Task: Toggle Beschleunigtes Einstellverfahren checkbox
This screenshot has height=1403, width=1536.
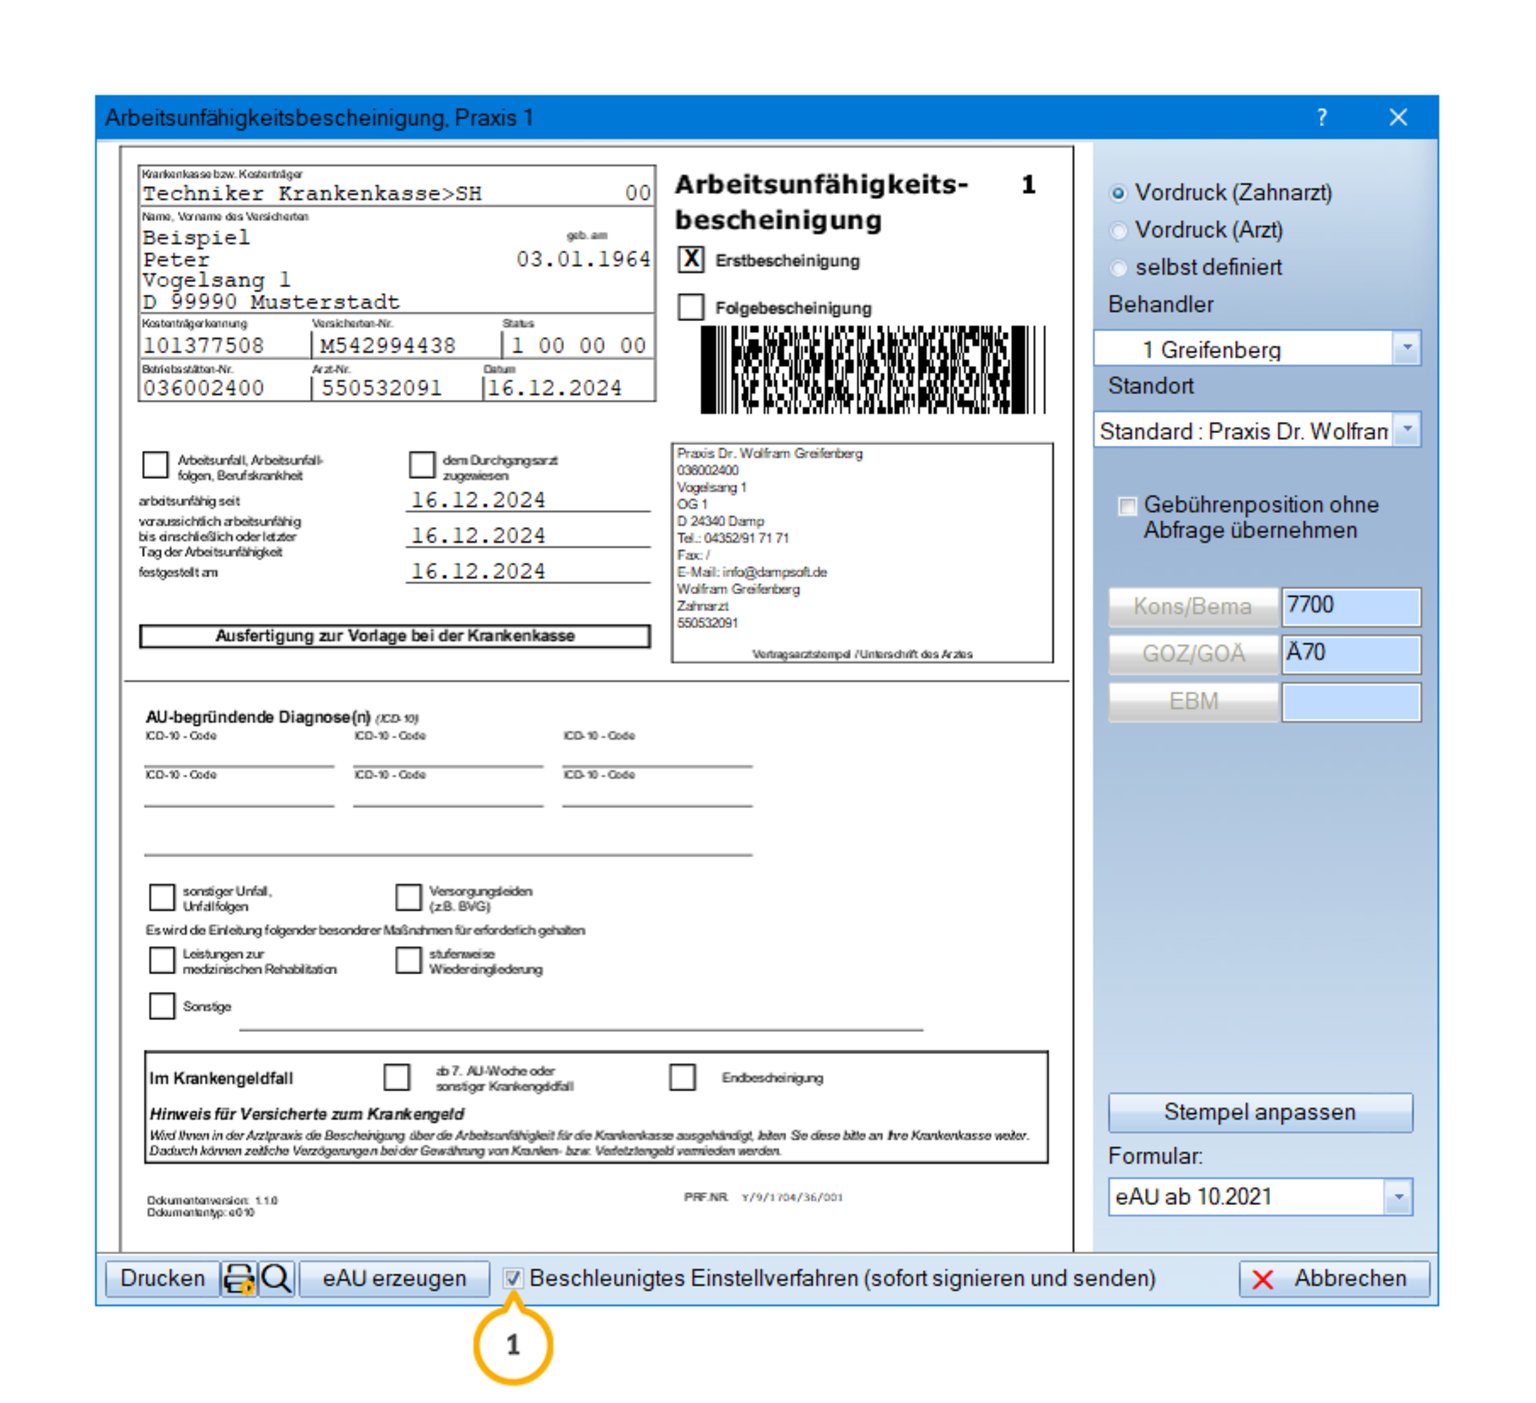Action: (x=513, y=1278)
